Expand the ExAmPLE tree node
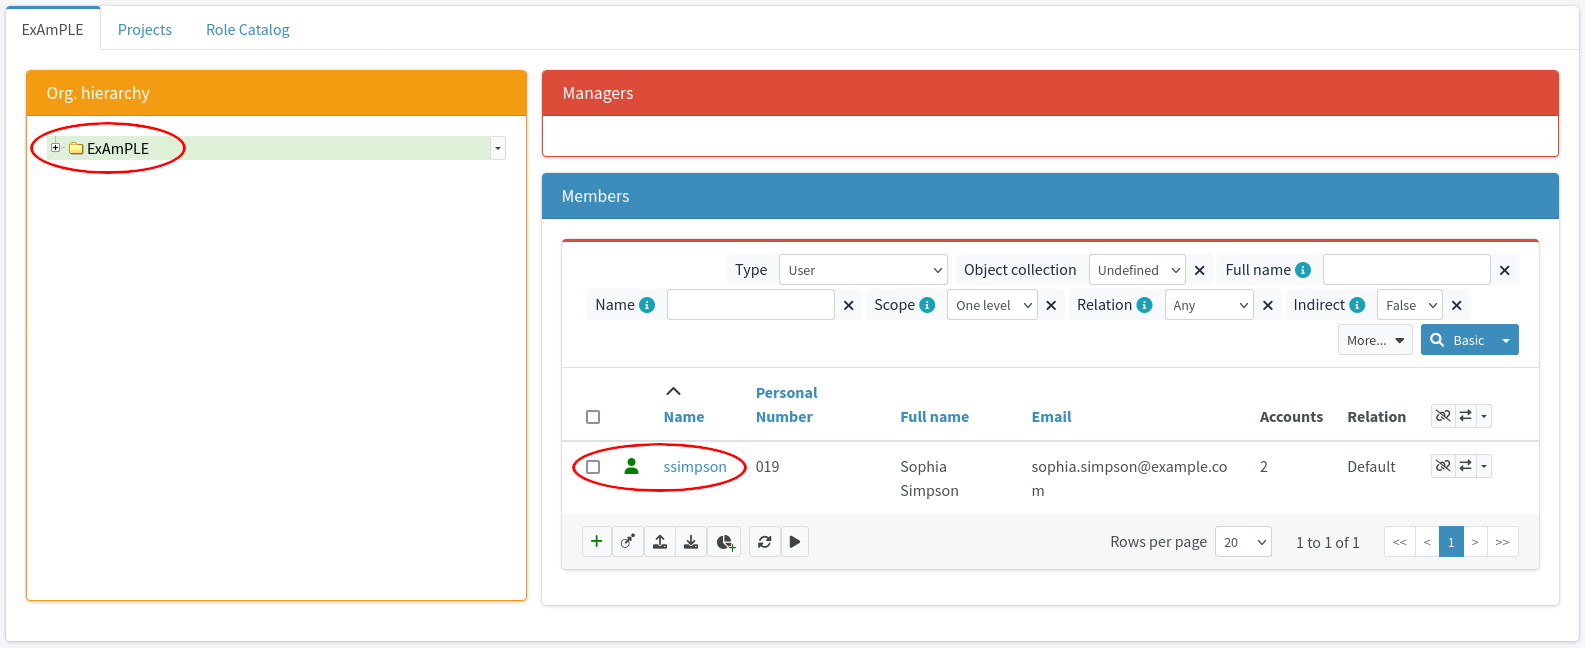The height and width of the screenshot is (648, 1585). pos(56,148)
